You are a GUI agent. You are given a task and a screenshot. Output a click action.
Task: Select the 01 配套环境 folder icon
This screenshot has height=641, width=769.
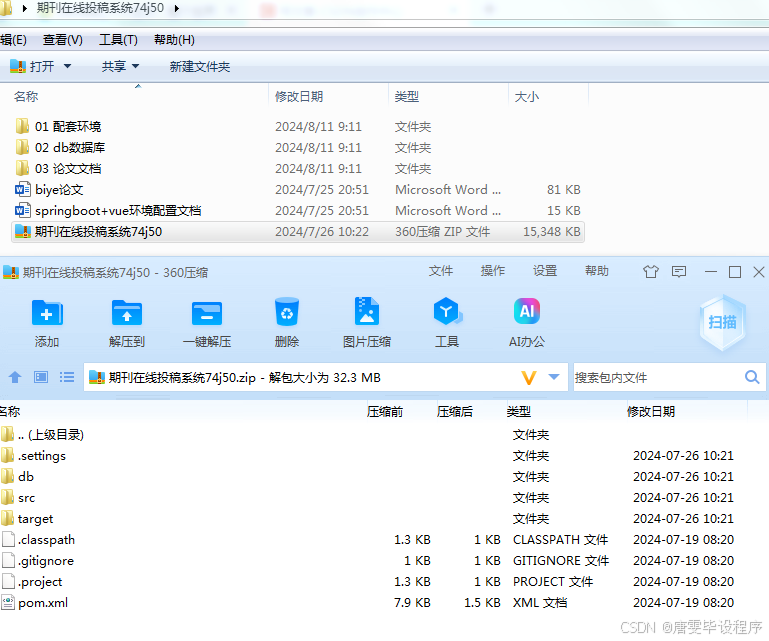coord(22,127)
